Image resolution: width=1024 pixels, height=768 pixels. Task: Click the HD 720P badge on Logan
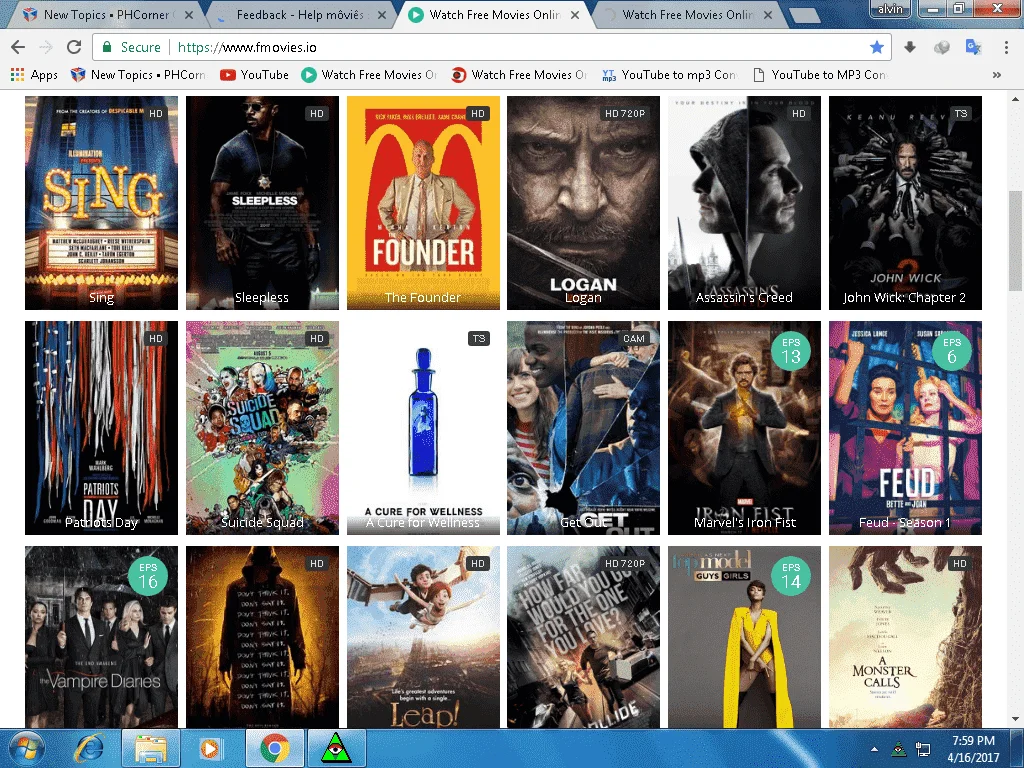[625, 113]
